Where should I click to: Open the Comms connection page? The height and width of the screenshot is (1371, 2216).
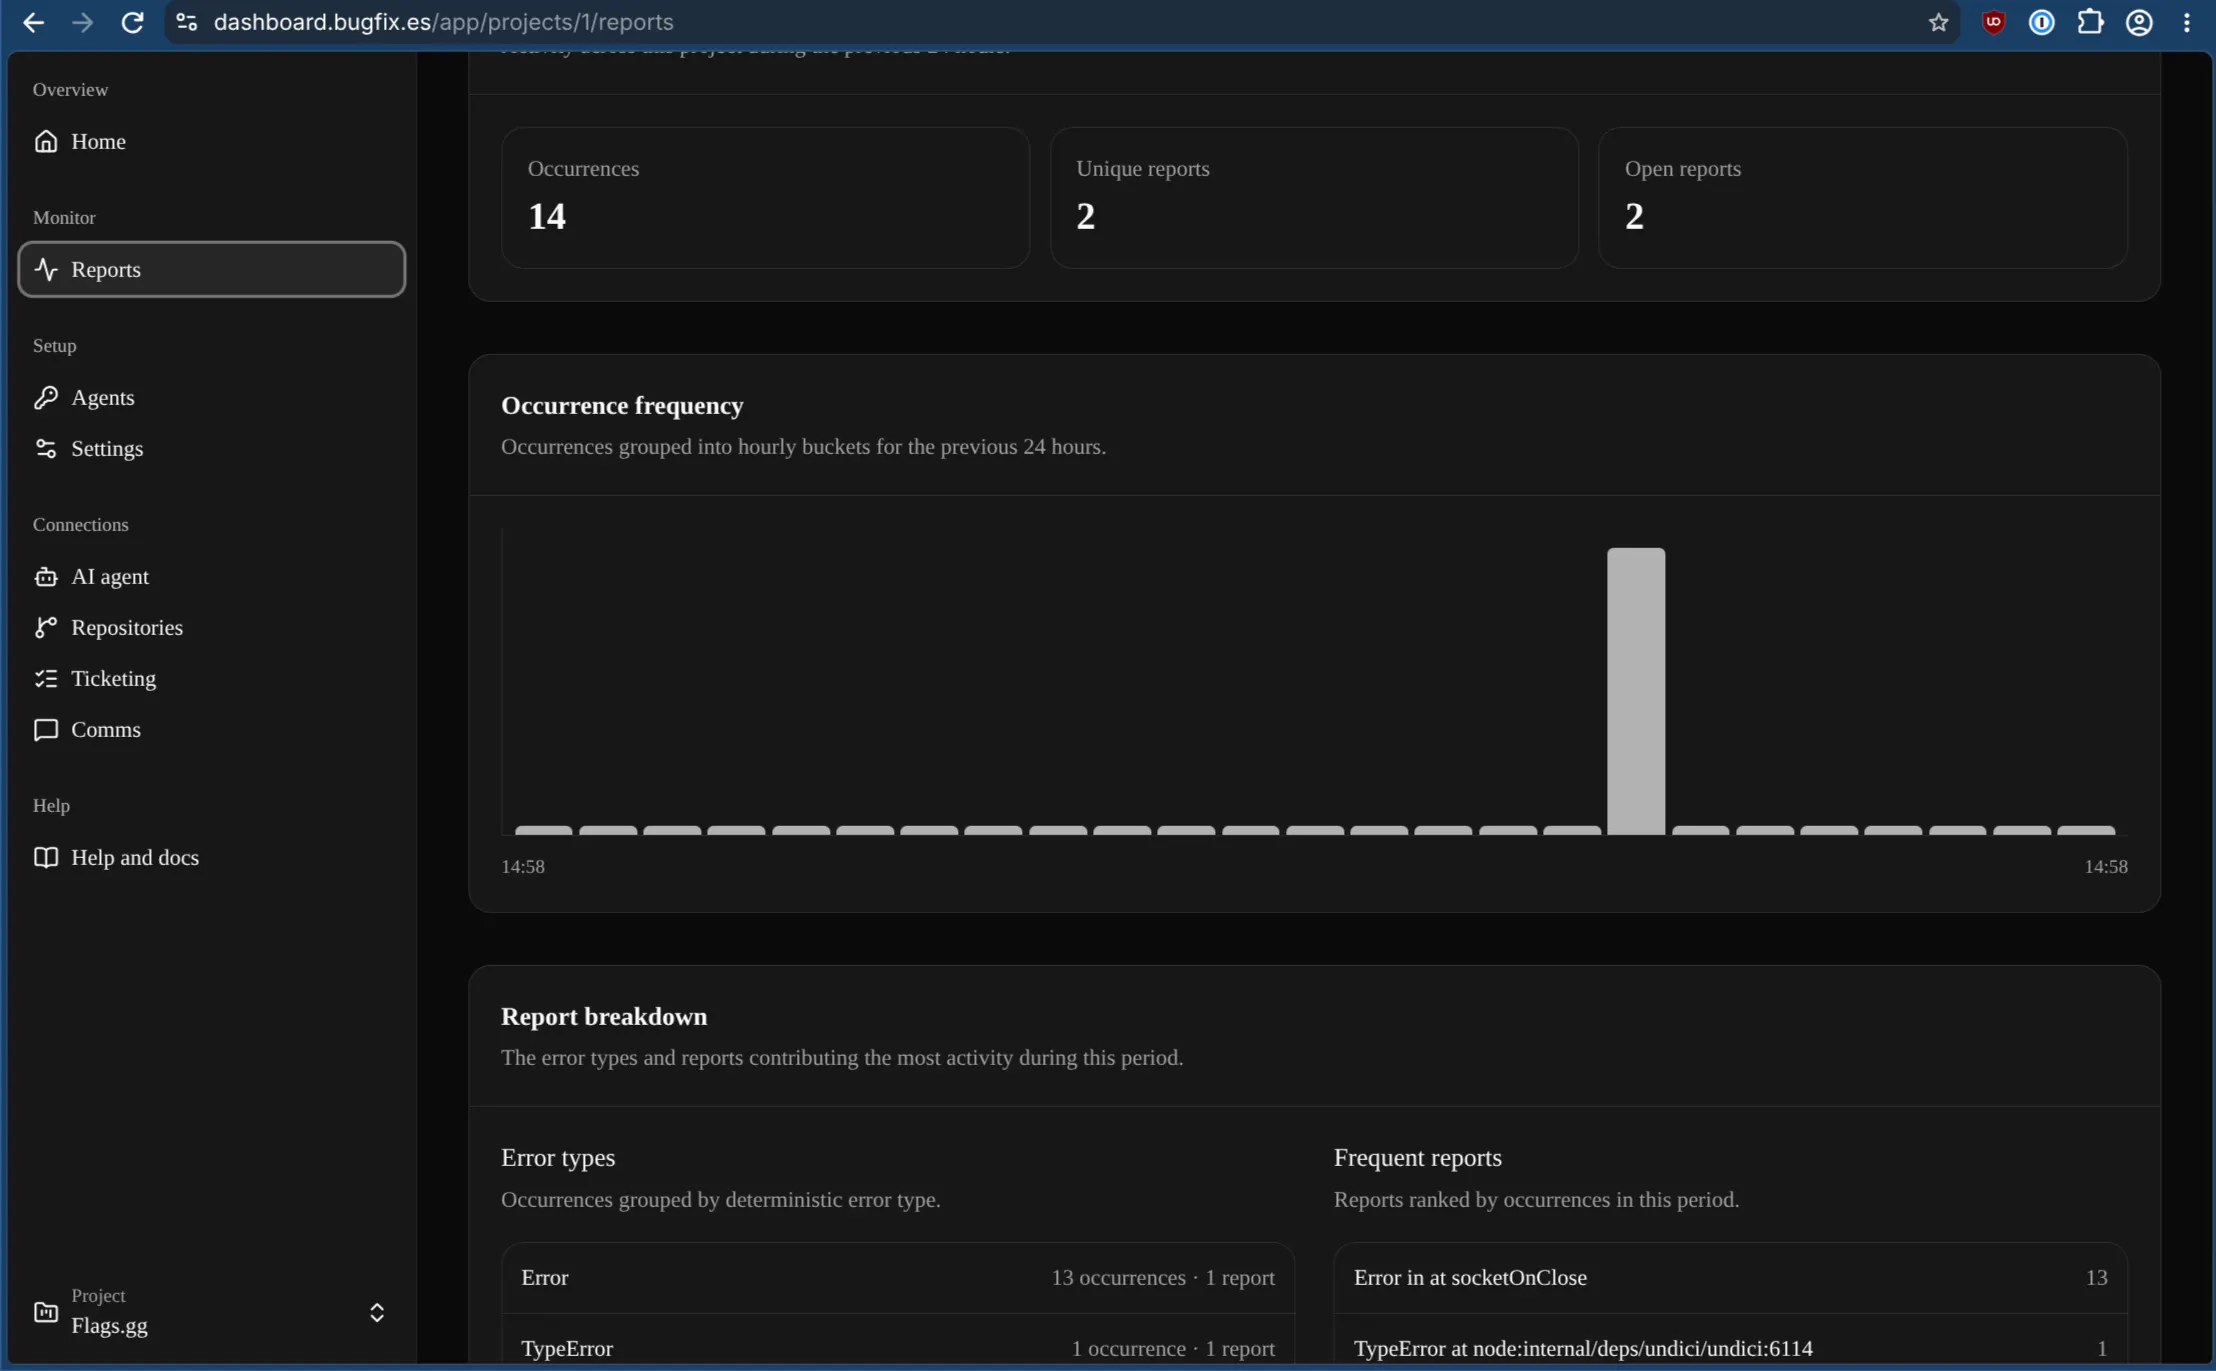212,729
